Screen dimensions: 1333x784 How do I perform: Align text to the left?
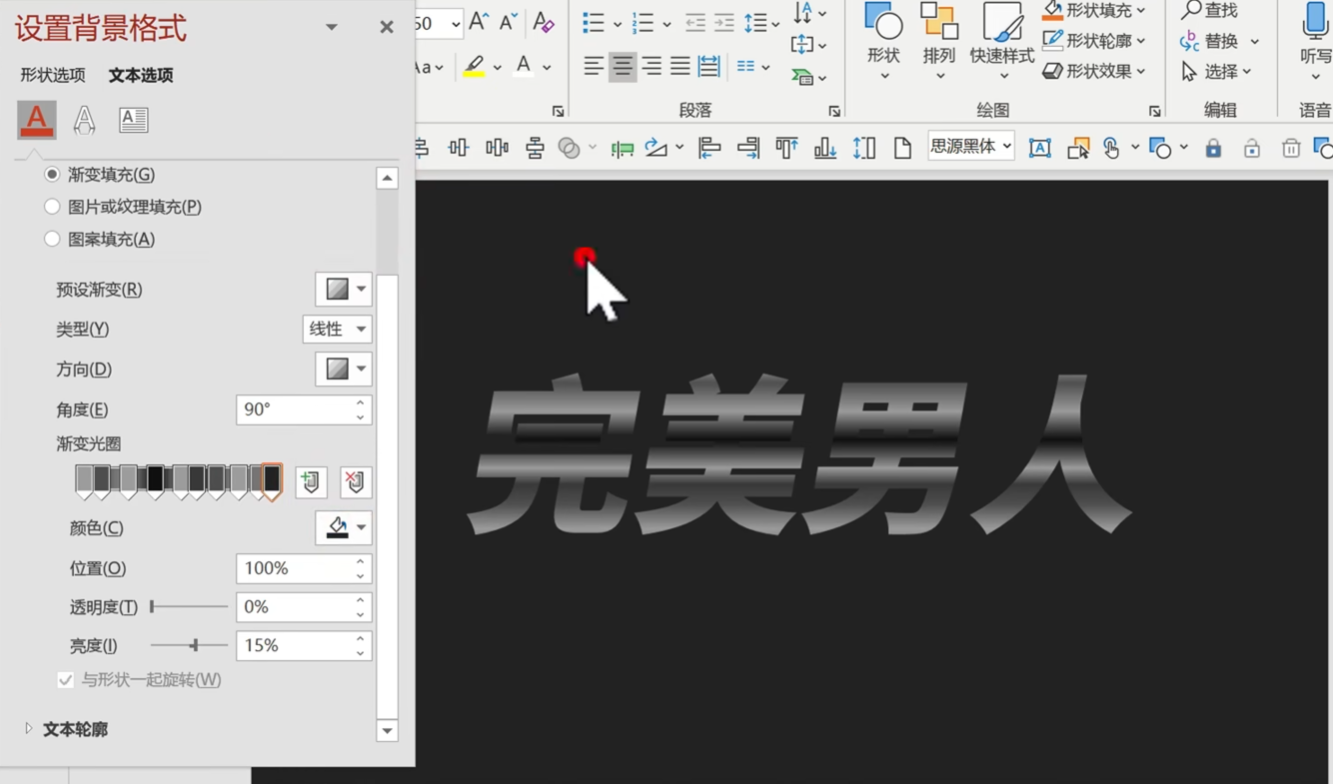pos(594,67)
